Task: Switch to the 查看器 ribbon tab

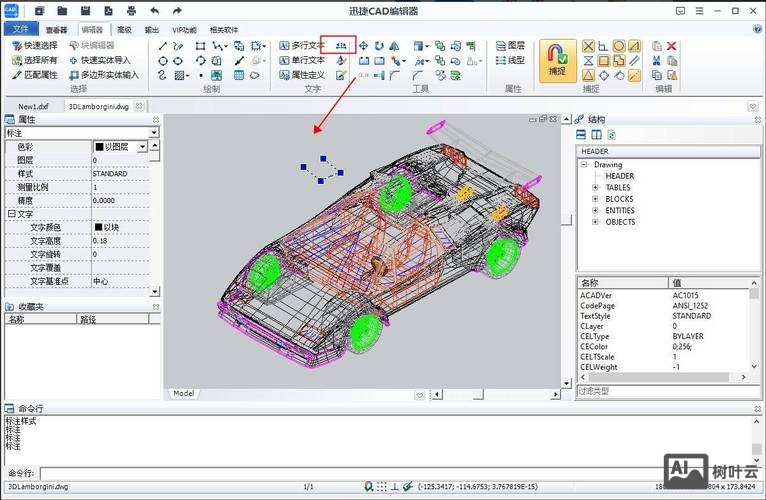Action: coord(57,30)
